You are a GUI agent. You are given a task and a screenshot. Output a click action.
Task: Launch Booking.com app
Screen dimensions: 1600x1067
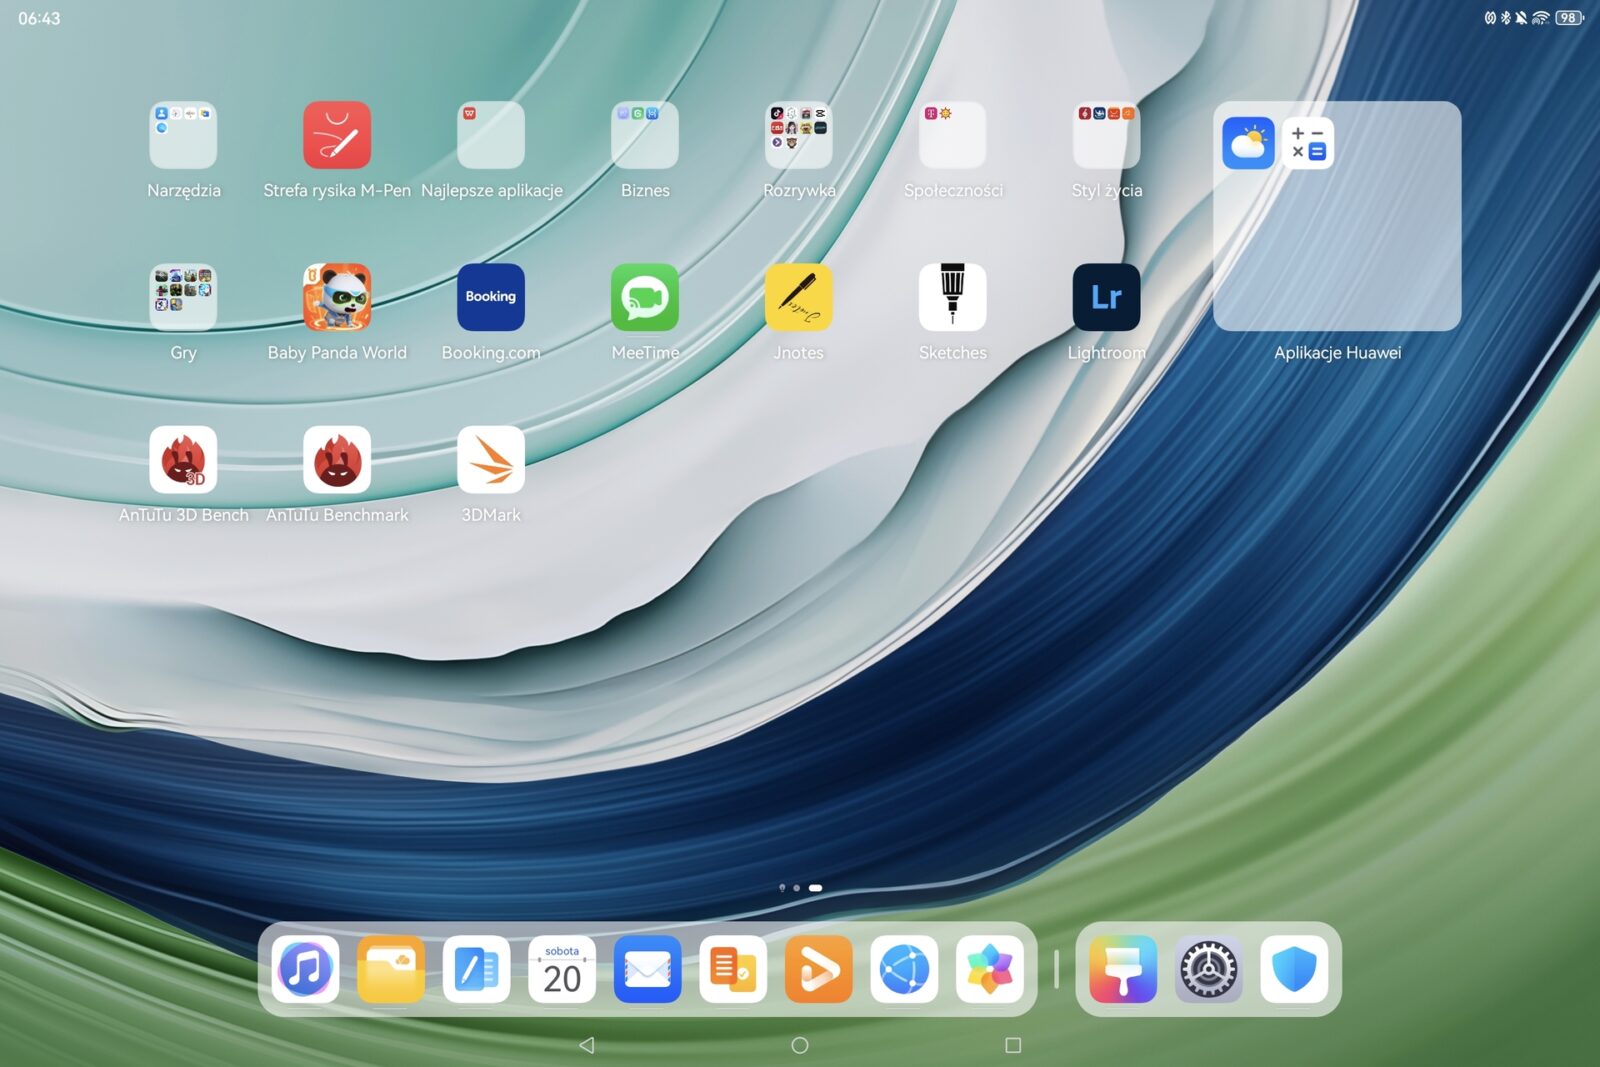[491, 297]
